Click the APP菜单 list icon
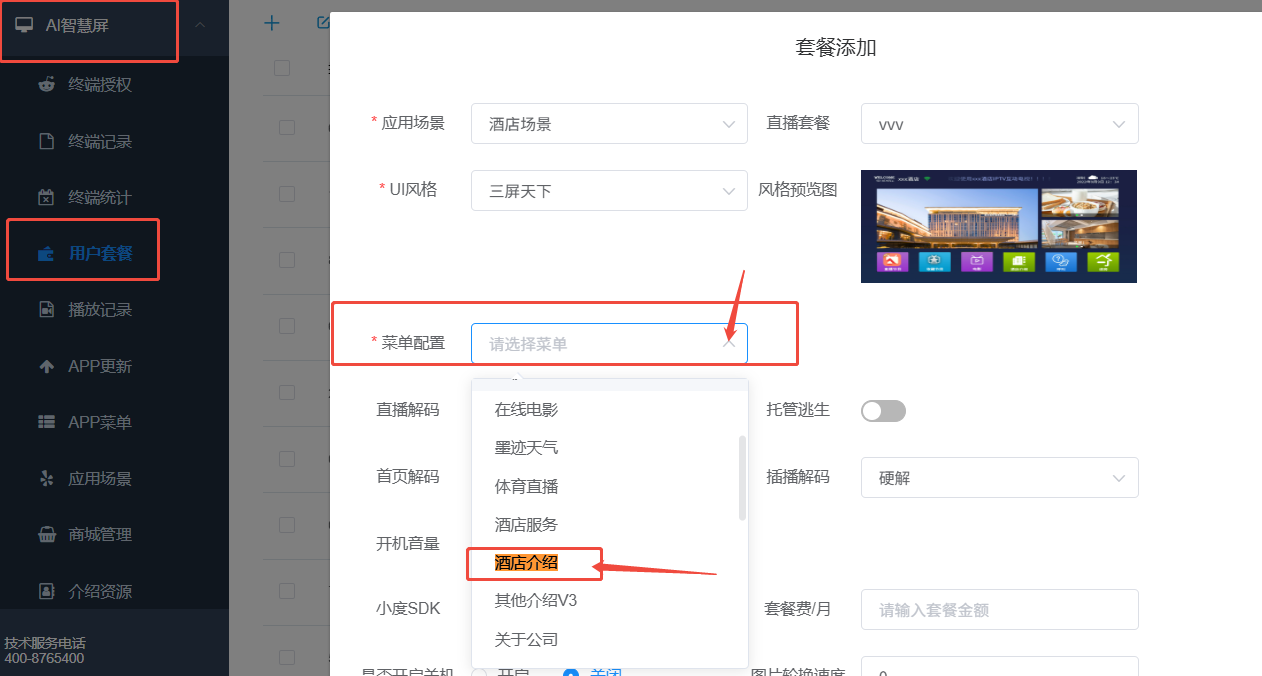 tap(46, 422)
